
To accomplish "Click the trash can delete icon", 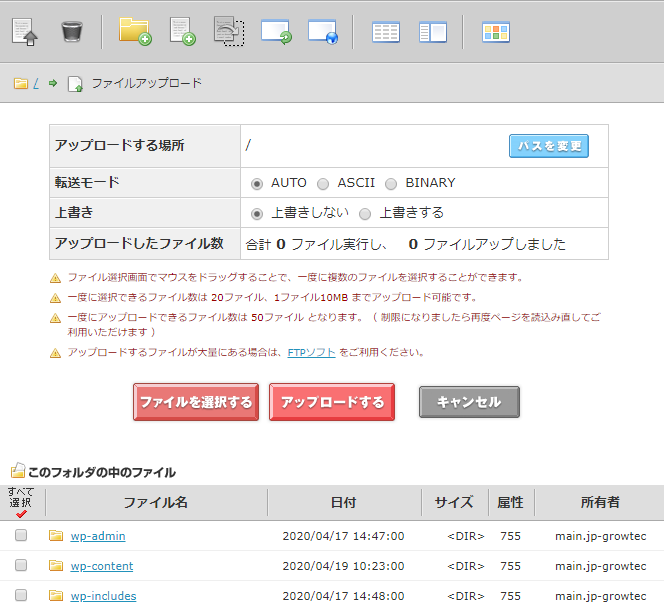I will [x=72, y=32].
